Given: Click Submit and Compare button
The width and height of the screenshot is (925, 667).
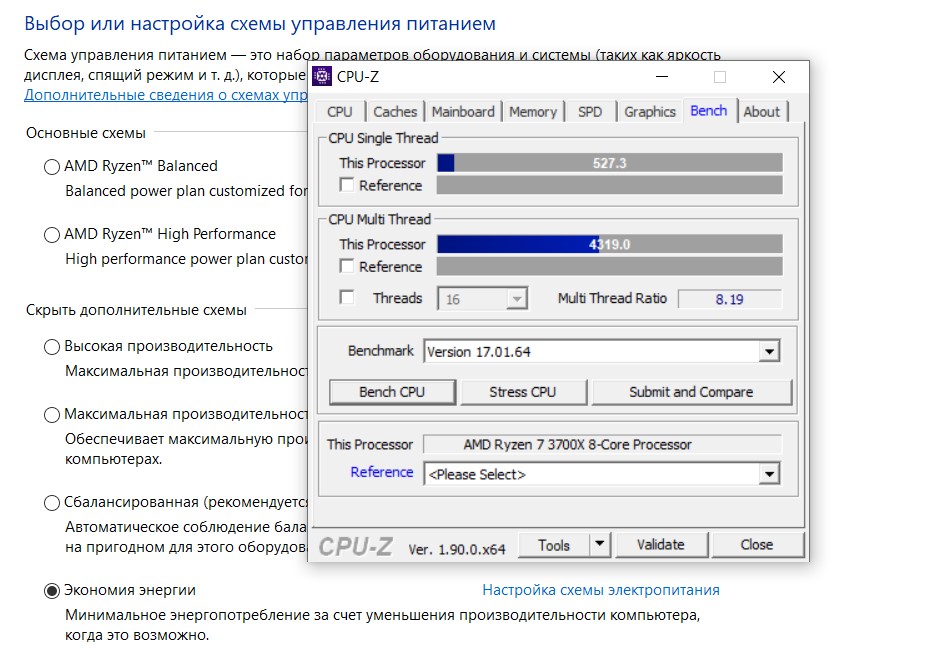Looking at the screenshot, I should pyautogui.click(x=691, y=392).
